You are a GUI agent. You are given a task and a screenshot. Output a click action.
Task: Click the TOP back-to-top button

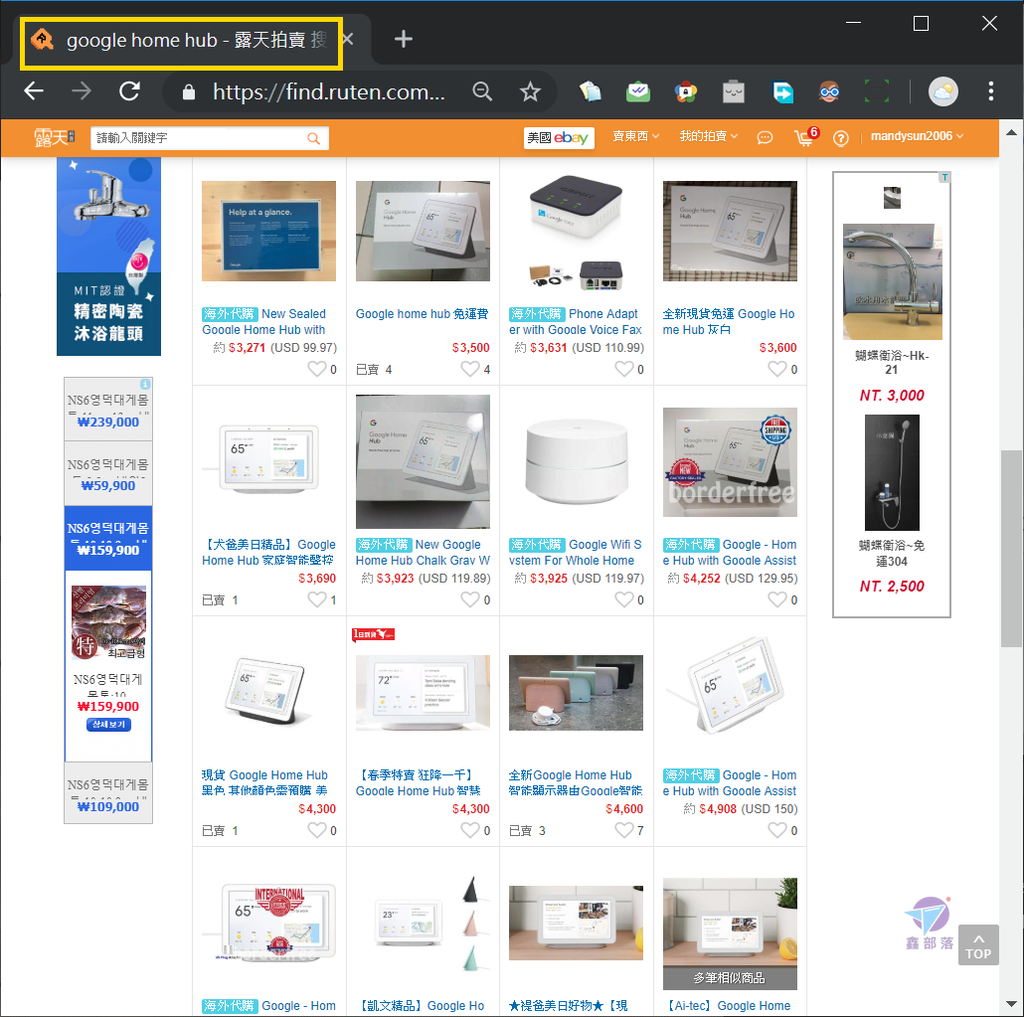[978, 944]
